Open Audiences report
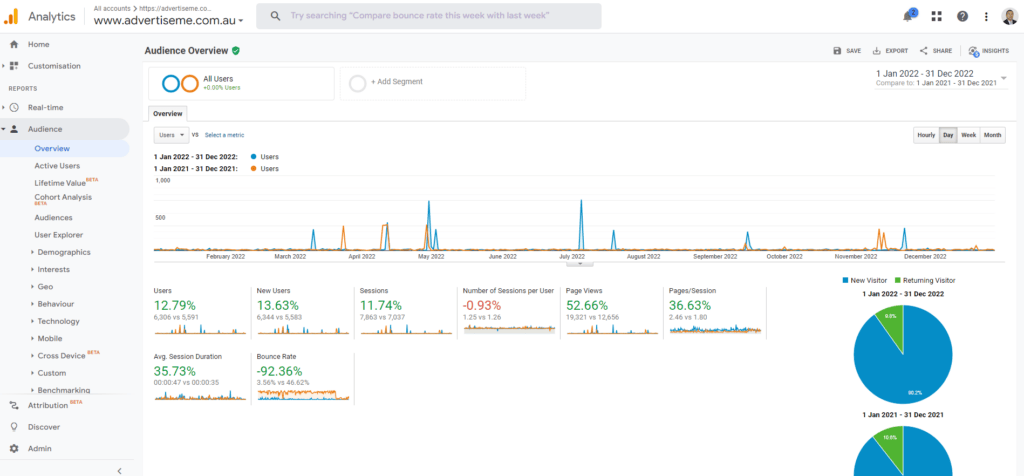 click(54, 217)
